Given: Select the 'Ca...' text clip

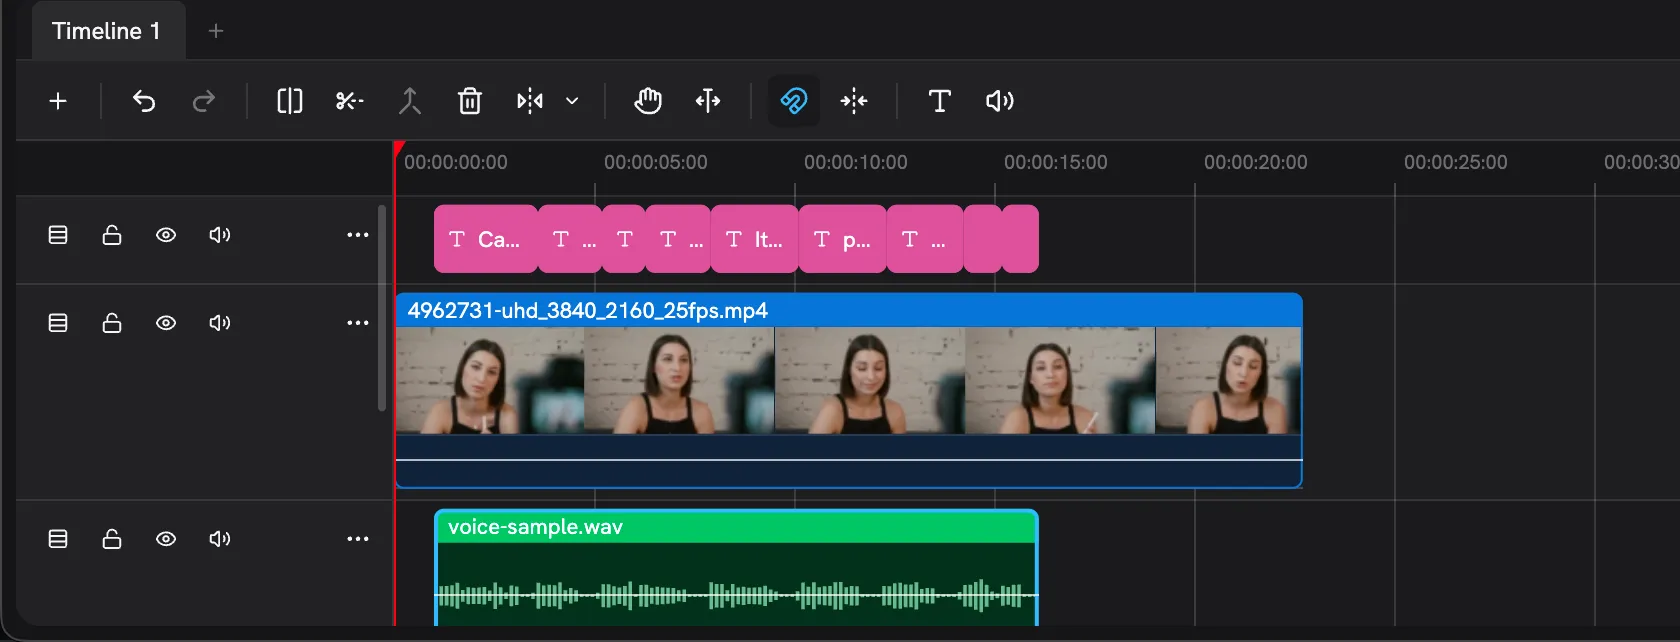Looking at the screenshot, I should pos(485,239).
